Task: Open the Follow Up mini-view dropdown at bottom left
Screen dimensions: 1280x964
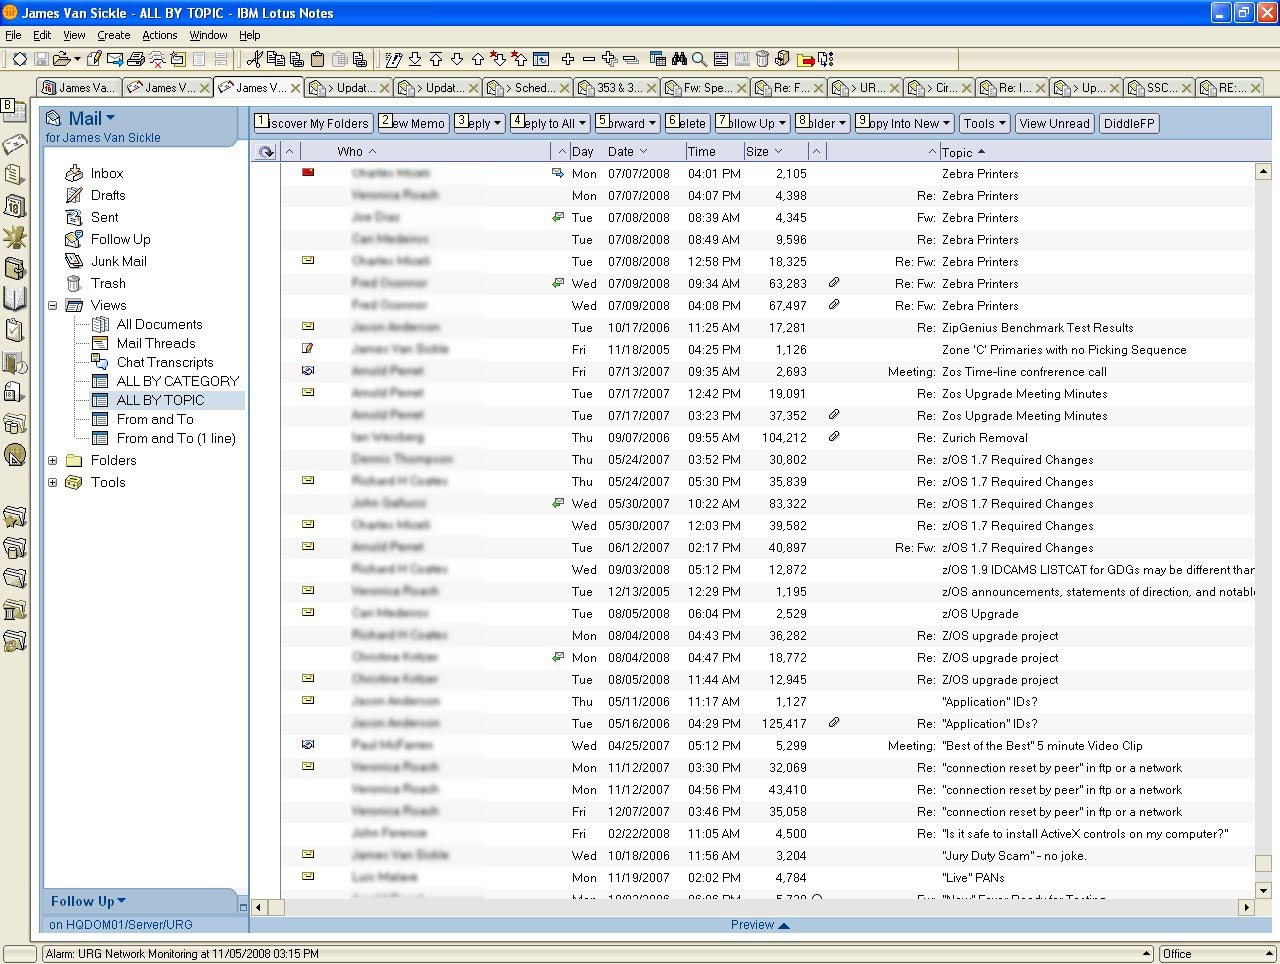Action: tap(89, 901)
